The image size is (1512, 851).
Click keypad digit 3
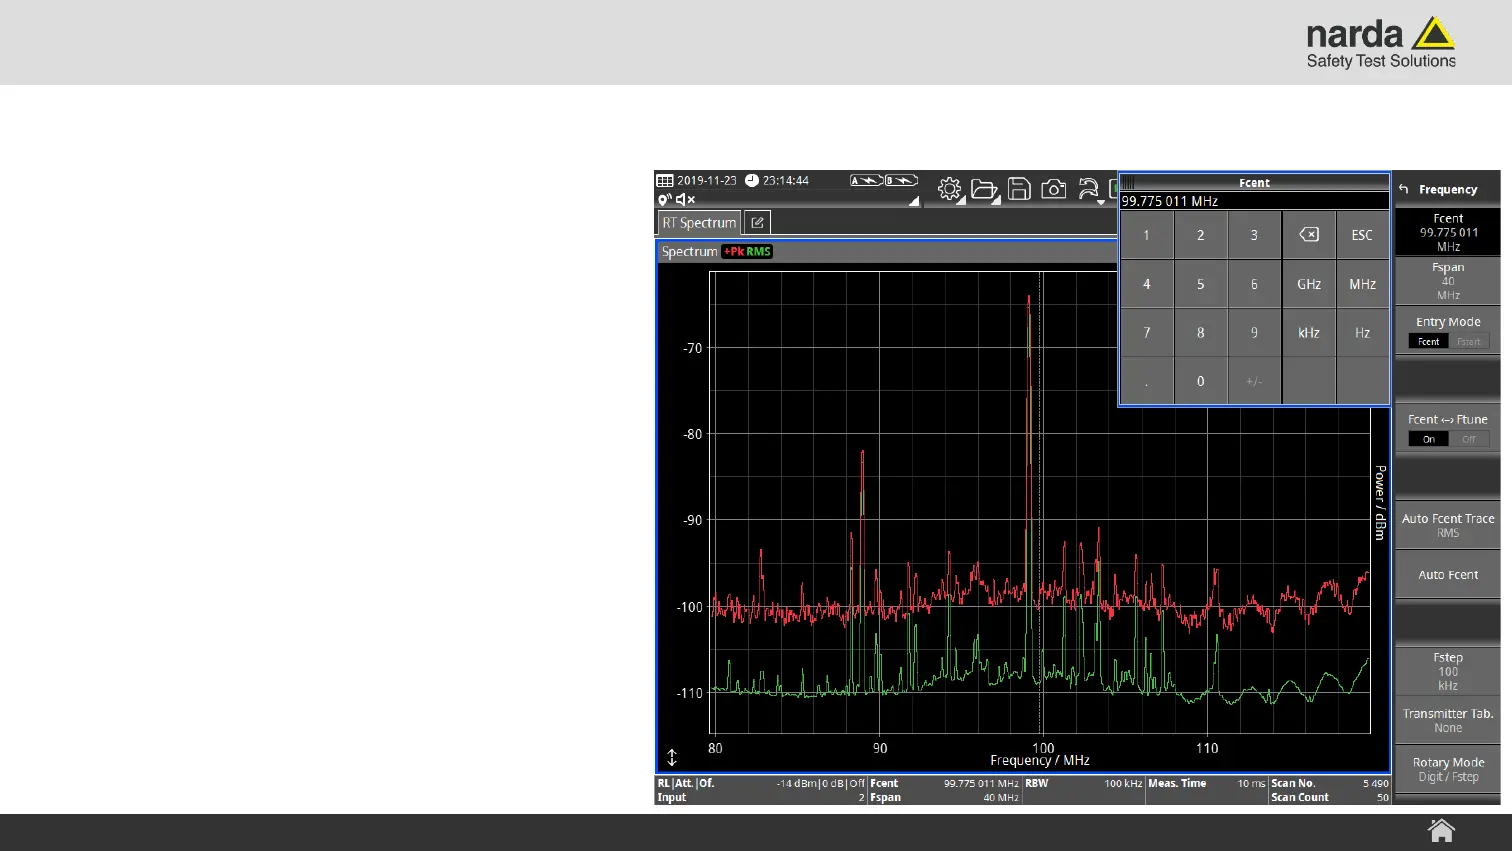(x=1254, y=235)
